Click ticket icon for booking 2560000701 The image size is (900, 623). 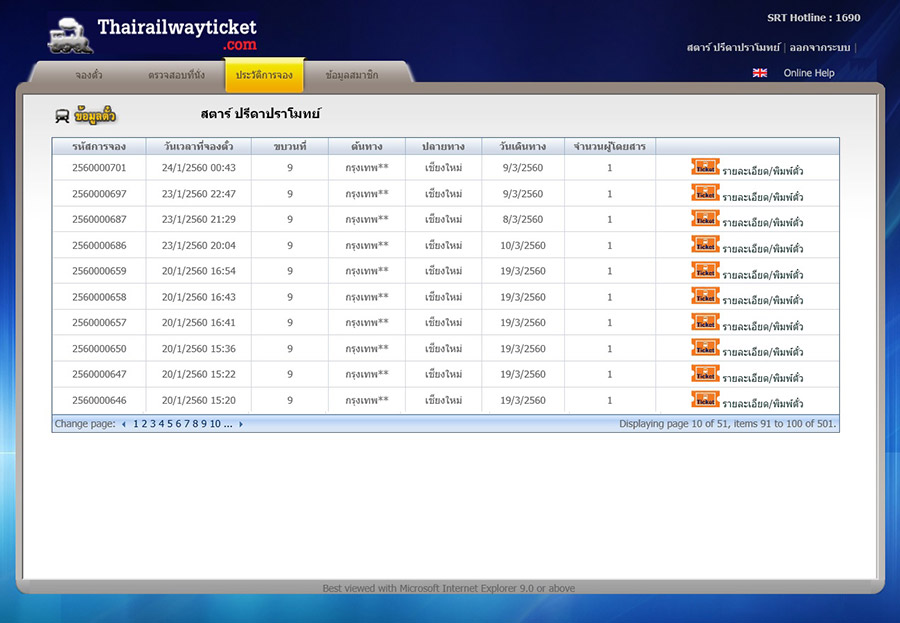point(705,167)
